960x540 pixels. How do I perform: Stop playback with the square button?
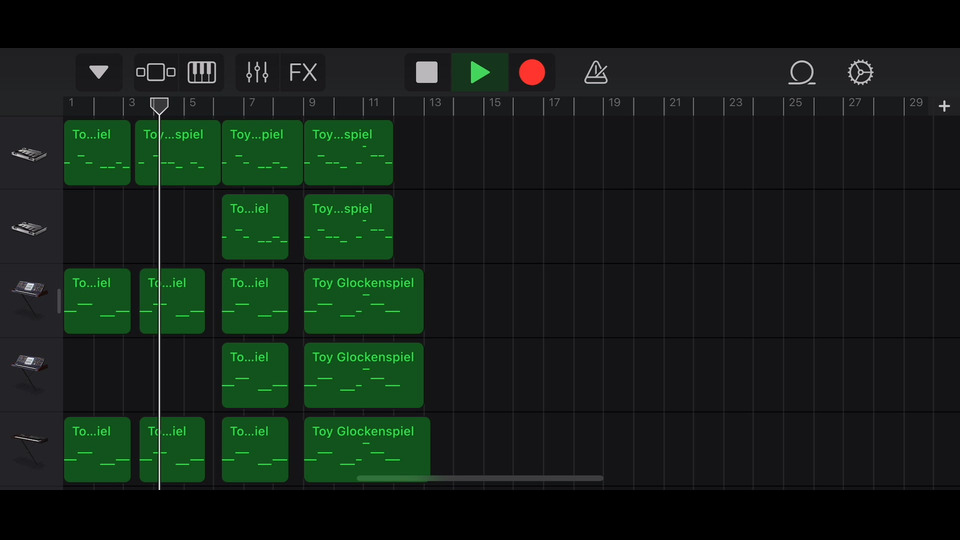[x=427, y=72]
